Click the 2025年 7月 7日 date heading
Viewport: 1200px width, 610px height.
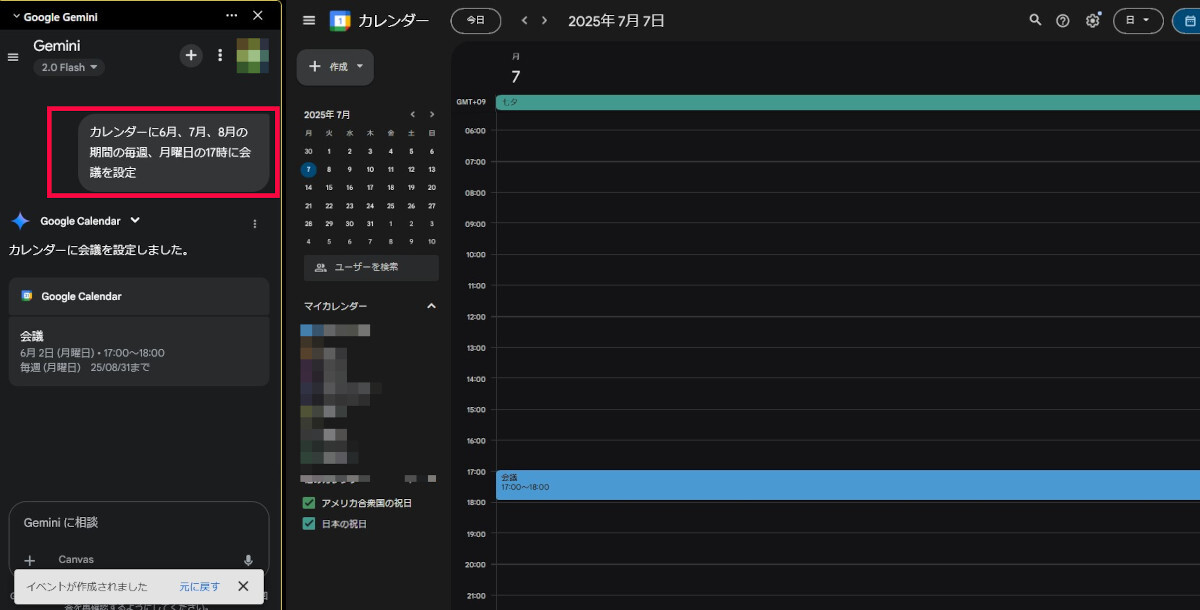pos(616,20)
